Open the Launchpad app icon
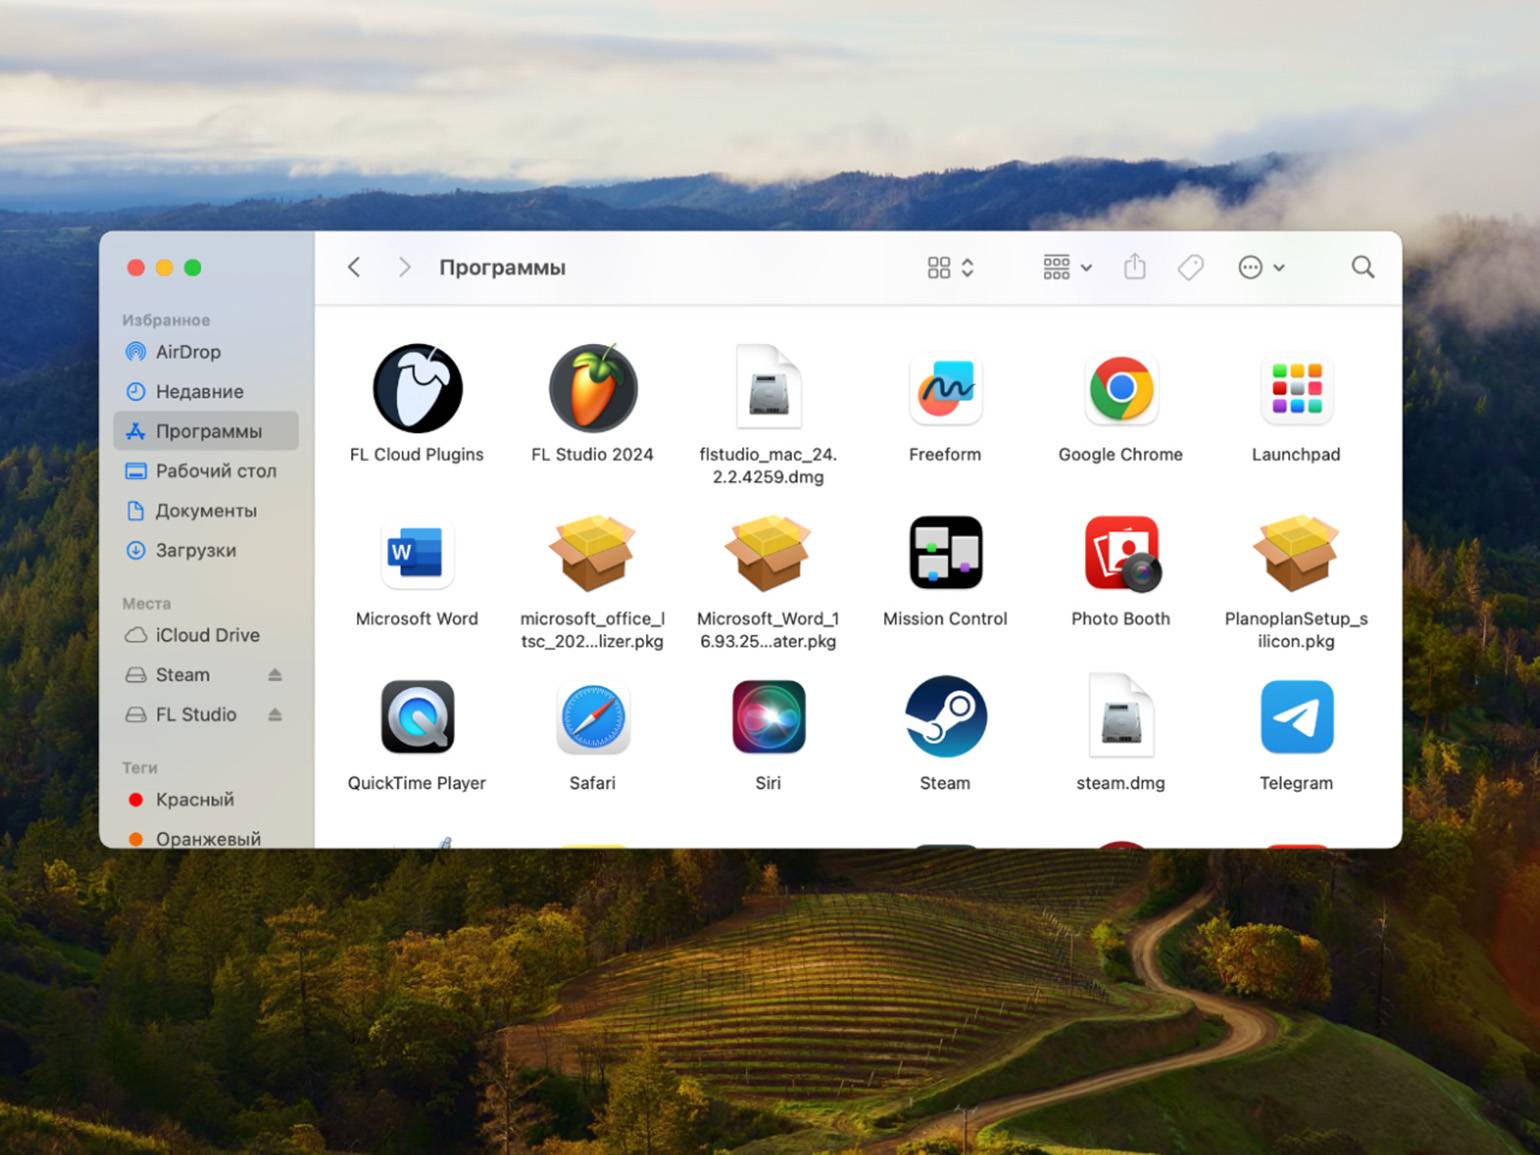The width and height of the screenshot is (1540, 1155). tap(1296, 388)
